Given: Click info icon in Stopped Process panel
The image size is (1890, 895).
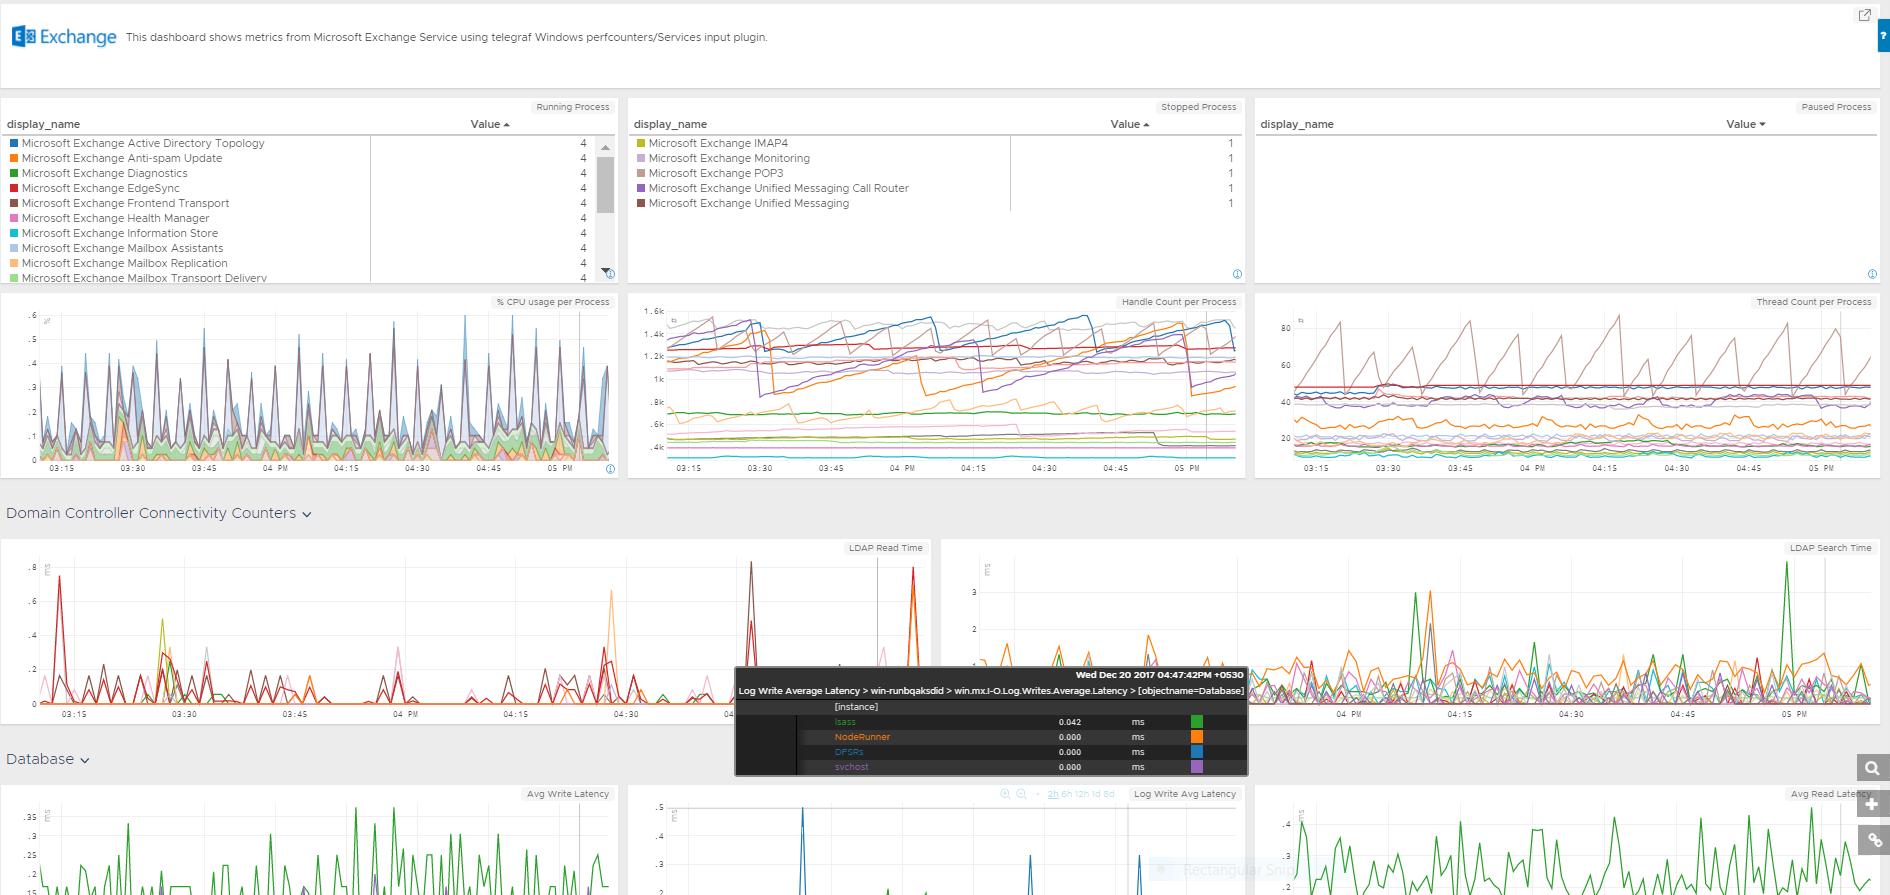Looking at the screenshot, I should point(1237,274).
